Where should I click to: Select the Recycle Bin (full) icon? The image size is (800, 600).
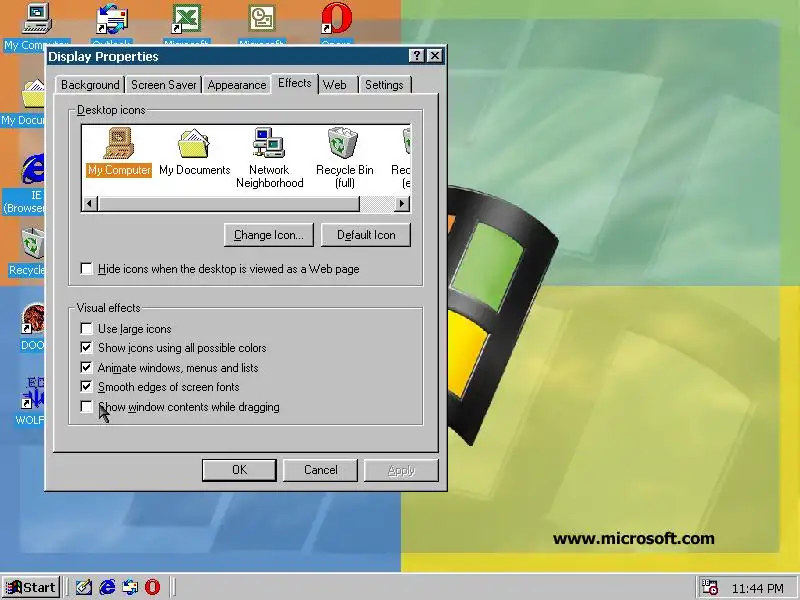click(x=344, y=158)
